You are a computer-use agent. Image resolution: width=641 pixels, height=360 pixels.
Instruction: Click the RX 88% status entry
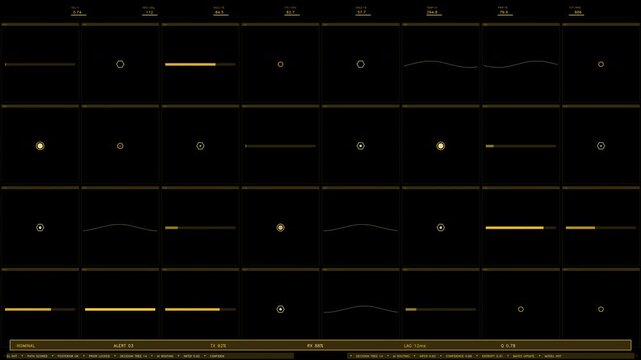coord(315,346)
